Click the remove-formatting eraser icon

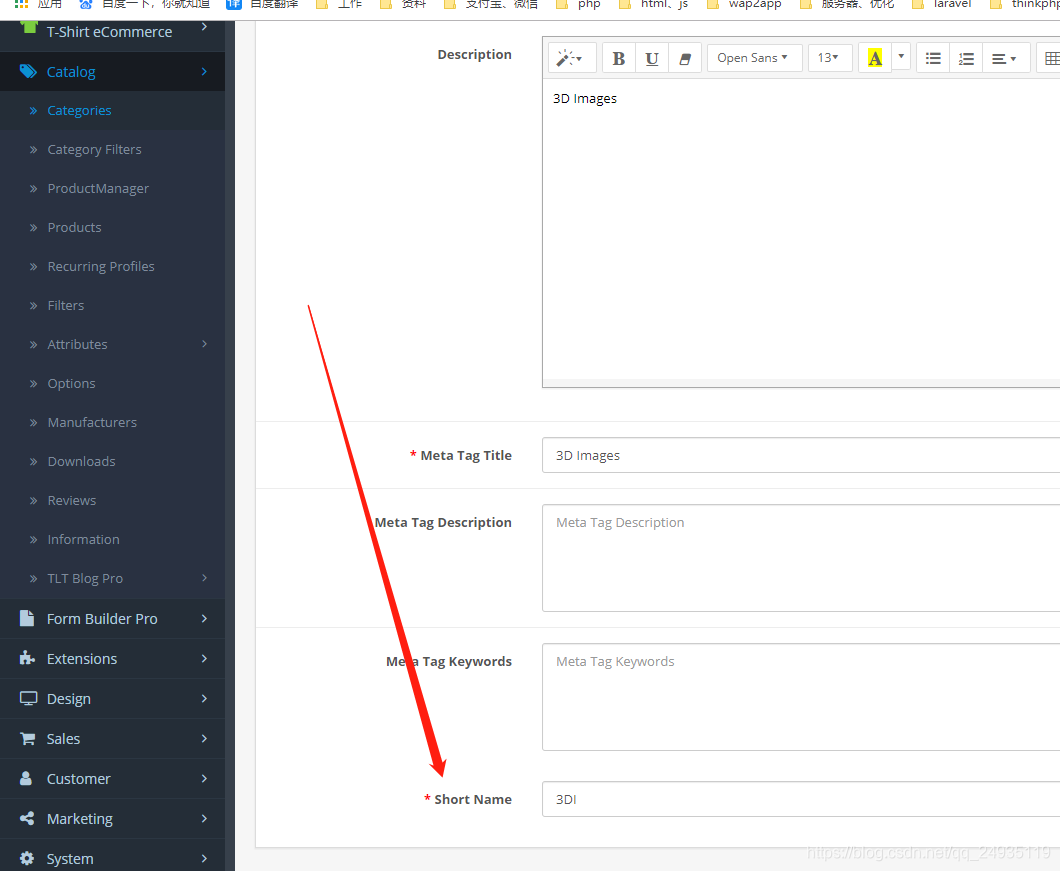pyautogui.click(x=685, y=57)
